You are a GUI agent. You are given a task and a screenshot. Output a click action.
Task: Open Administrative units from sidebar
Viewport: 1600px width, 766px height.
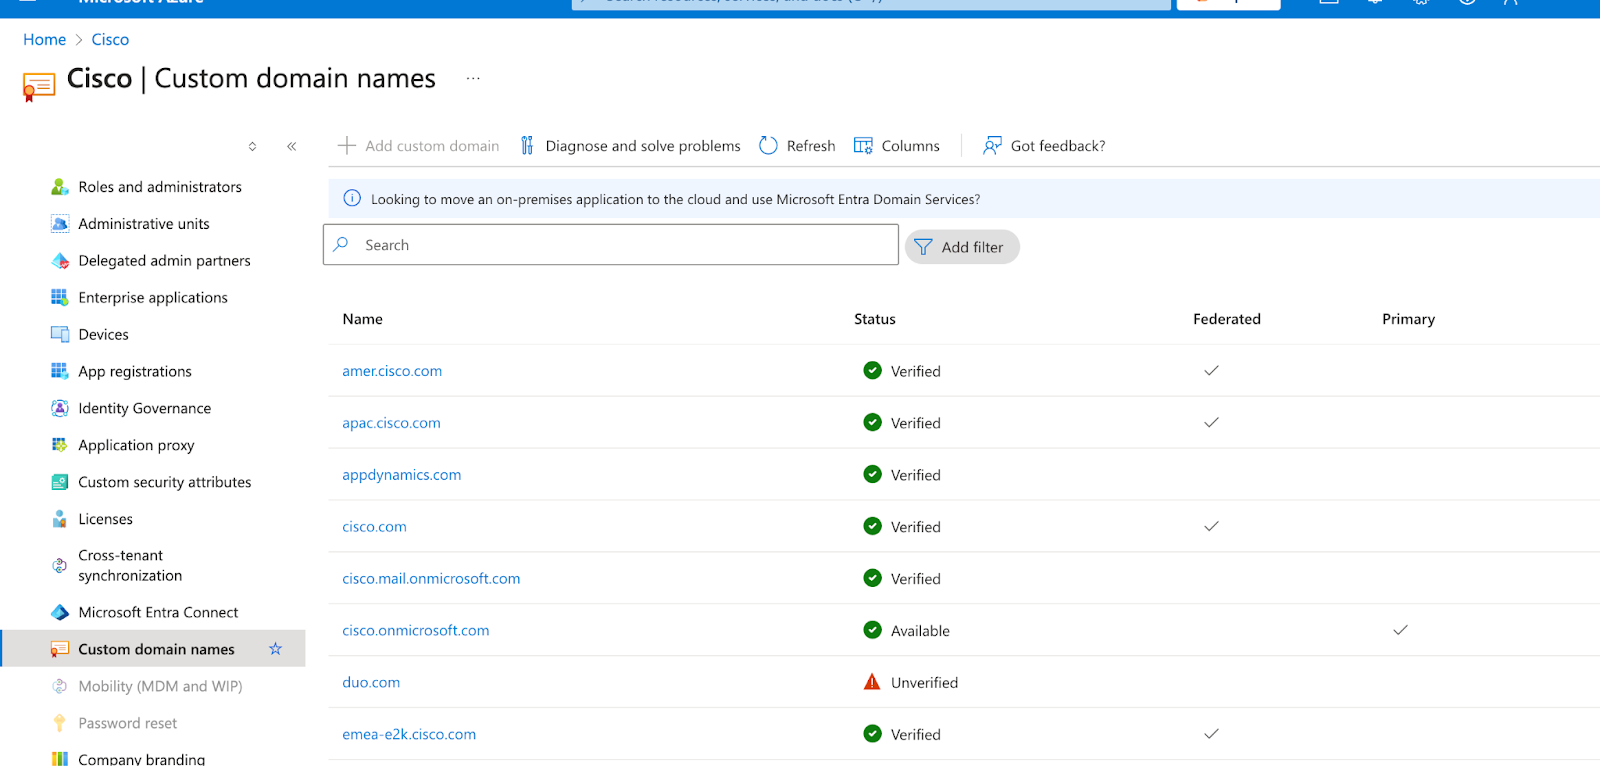[144, 224]
